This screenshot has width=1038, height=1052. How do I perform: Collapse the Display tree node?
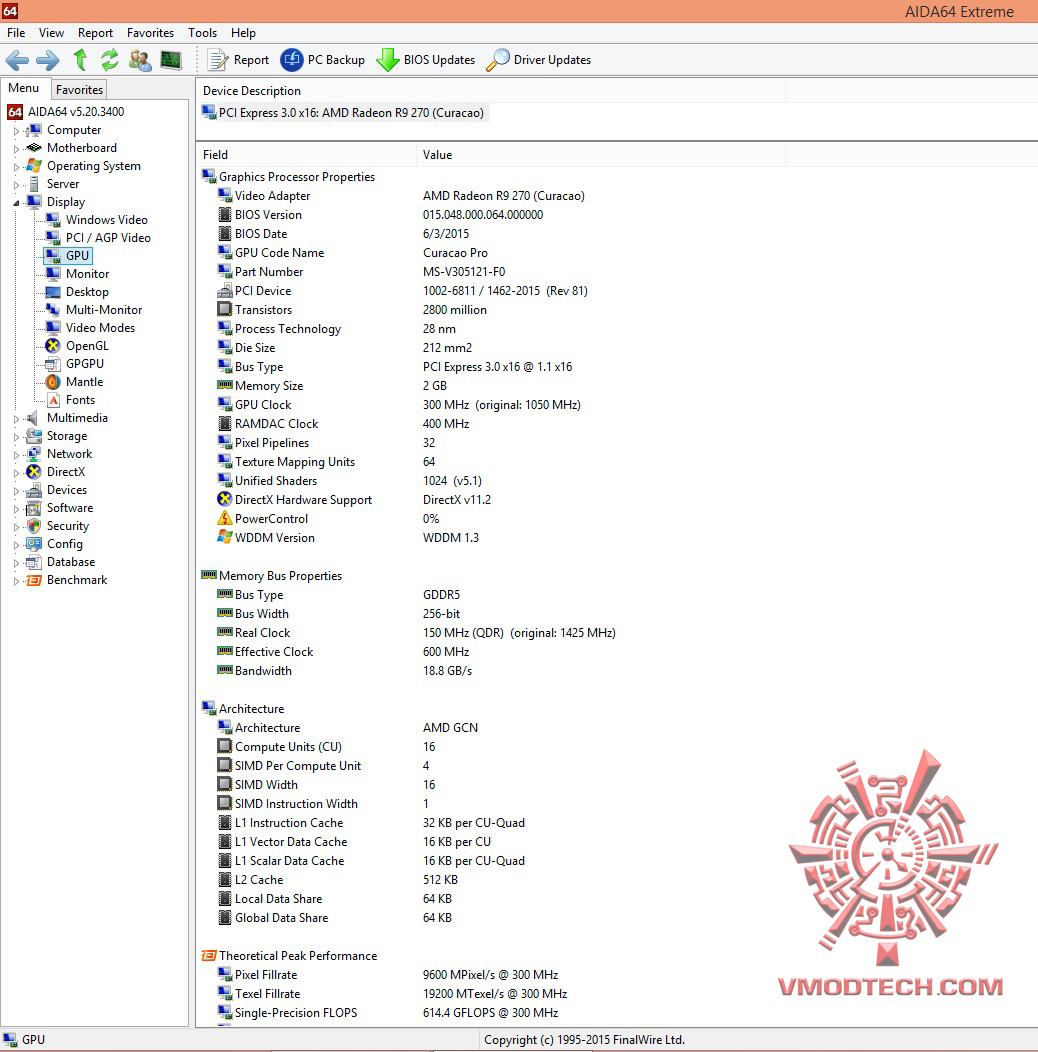16,203
